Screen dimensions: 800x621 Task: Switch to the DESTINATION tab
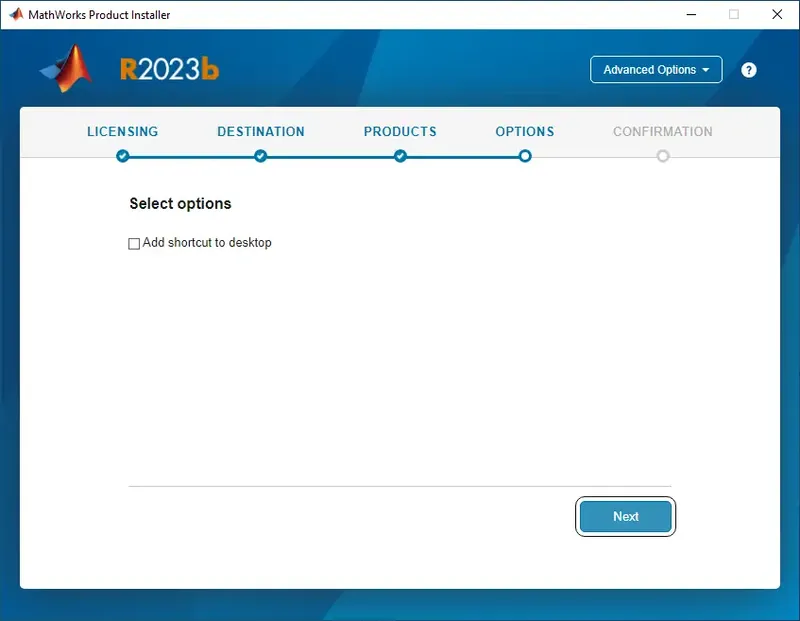[261, 131]
